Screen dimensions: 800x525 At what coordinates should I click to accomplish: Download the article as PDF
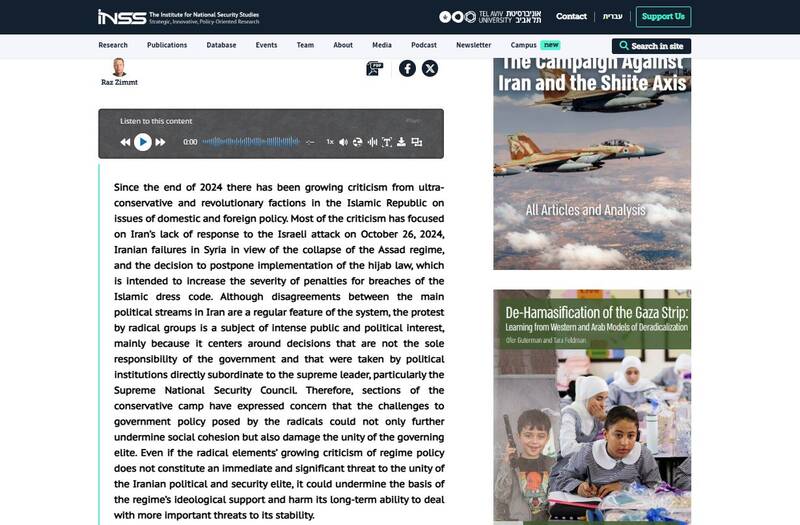tap(374, 68)
